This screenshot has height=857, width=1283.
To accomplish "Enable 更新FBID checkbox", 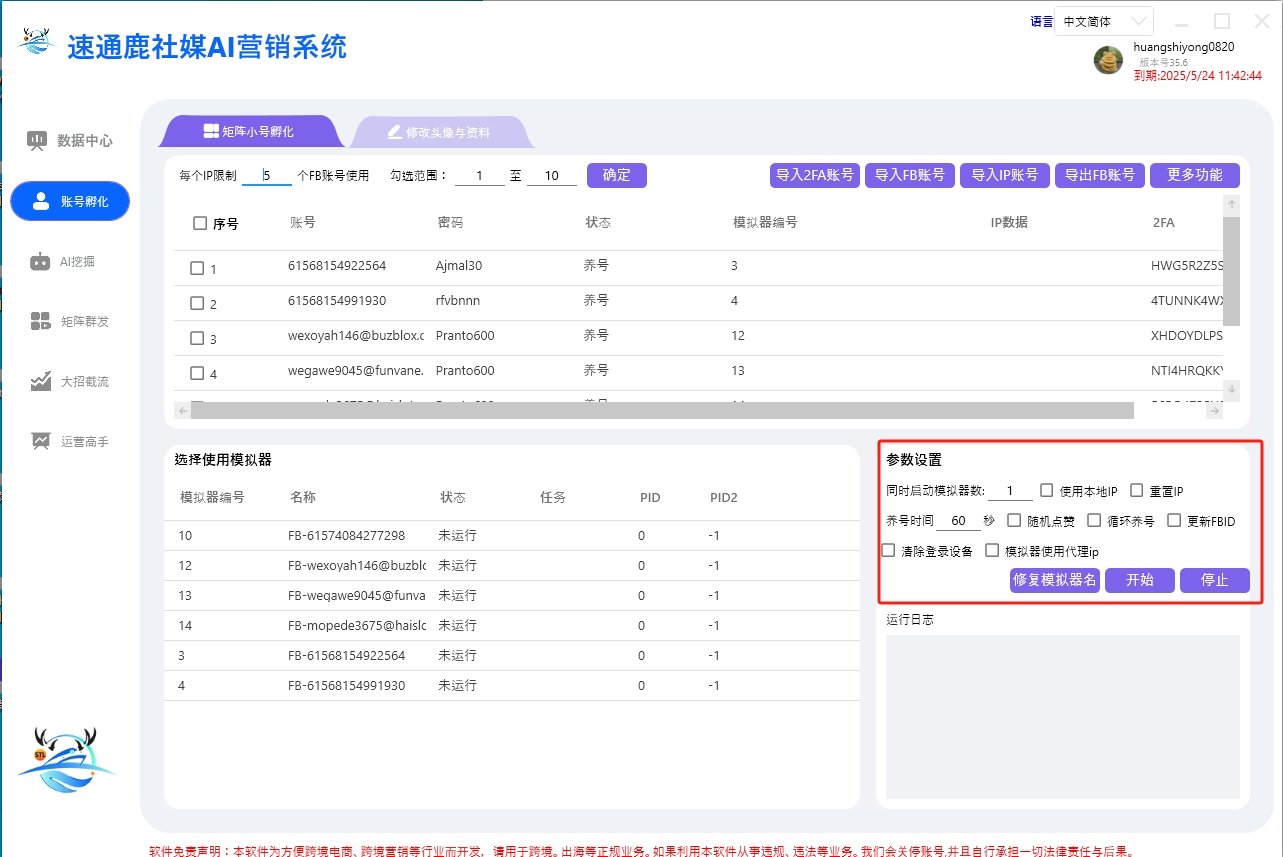I will point(1174,520).
